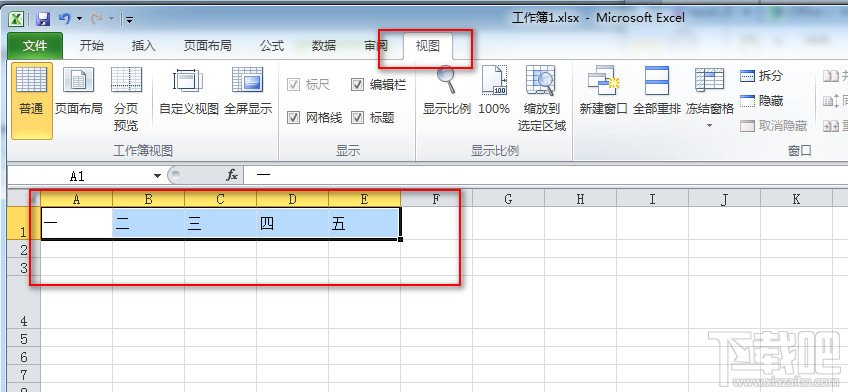The height and width of the screenshot is (392, 848).
Task: Open the Customize Quick Access Toolbar dropdown
Action: tap(129, 20)
